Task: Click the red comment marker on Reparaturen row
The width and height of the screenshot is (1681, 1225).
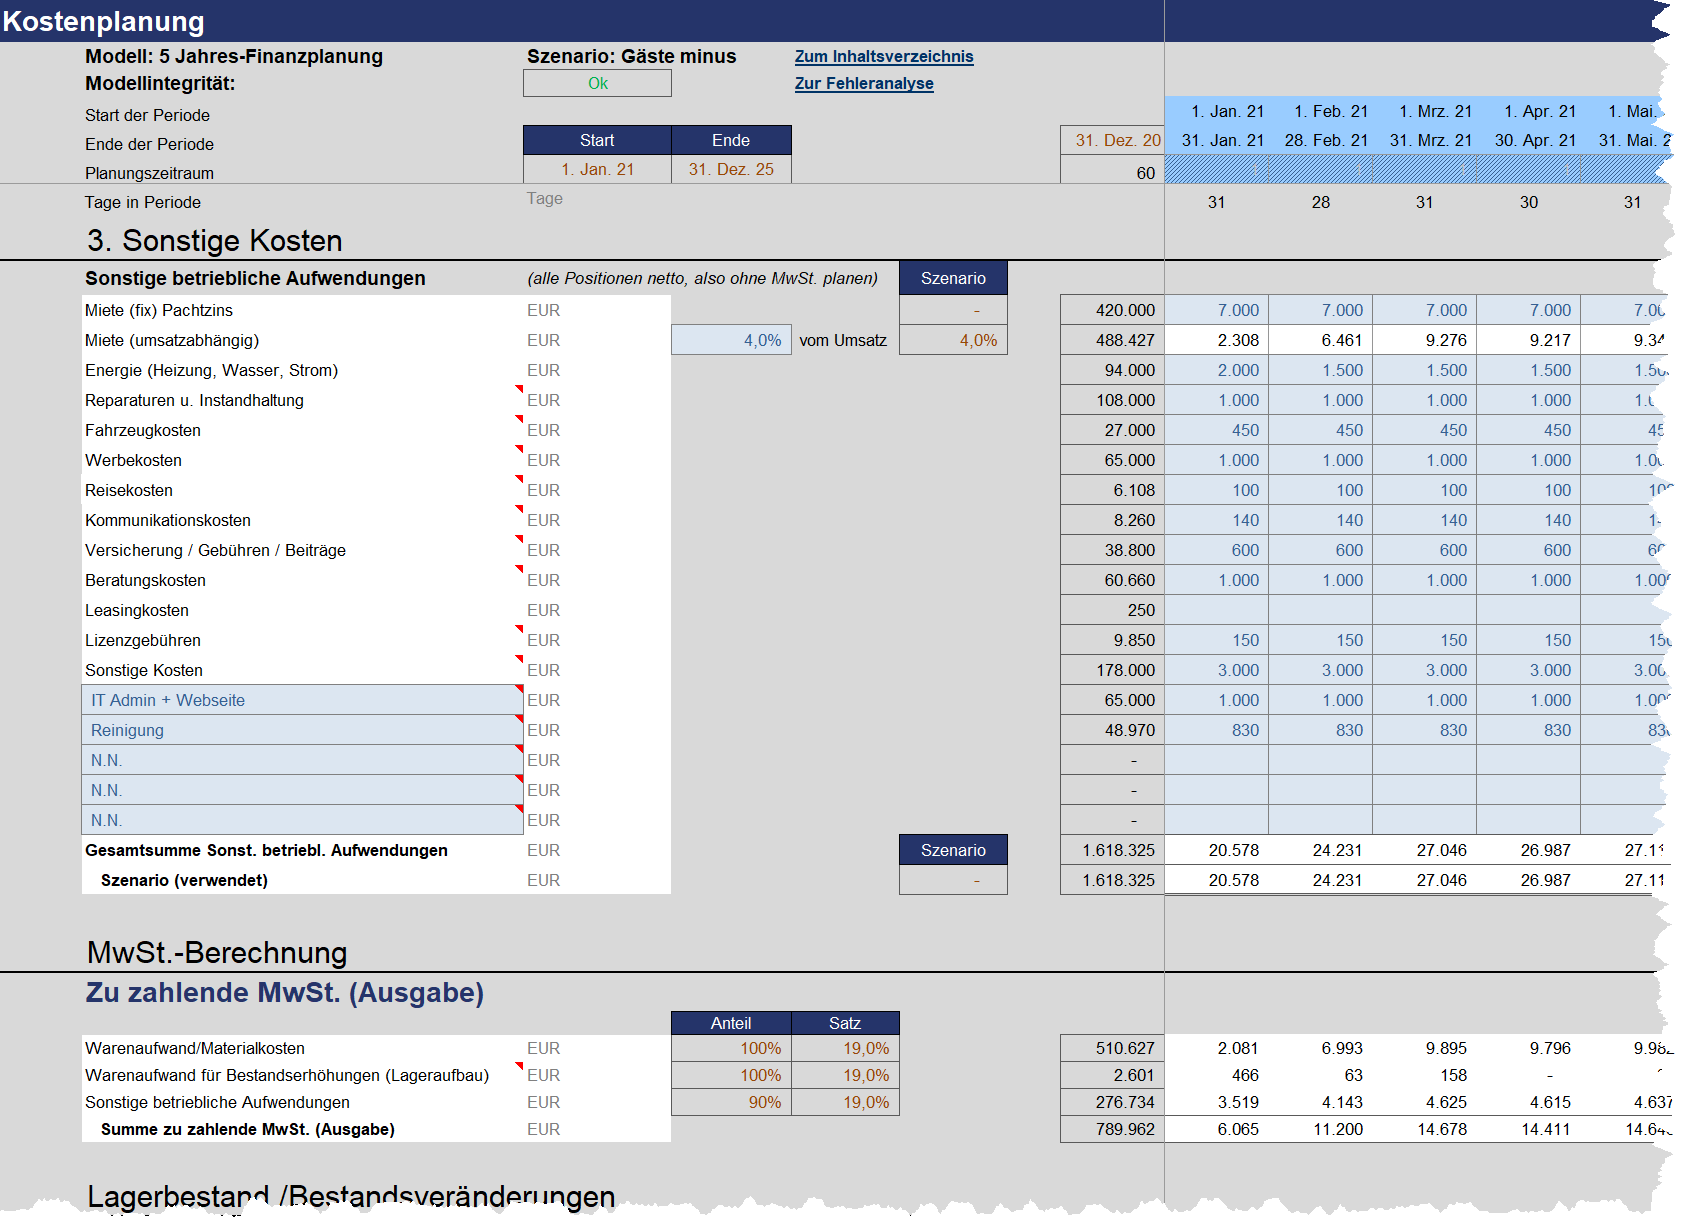Action: 519,389
